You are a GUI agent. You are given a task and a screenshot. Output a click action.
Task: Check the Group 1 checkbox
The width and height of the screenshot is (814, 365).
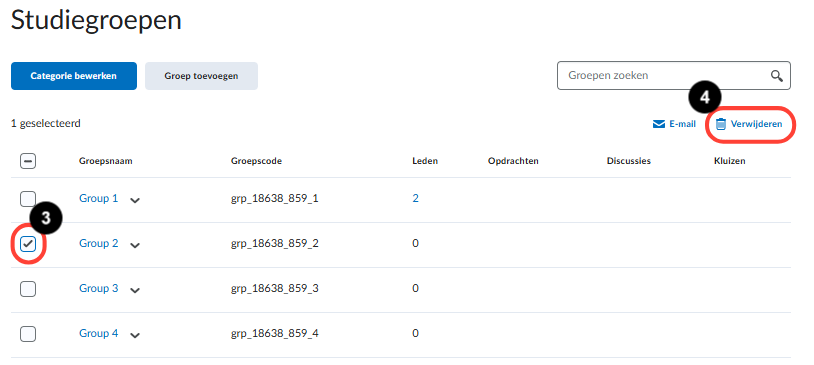[28, 199]
